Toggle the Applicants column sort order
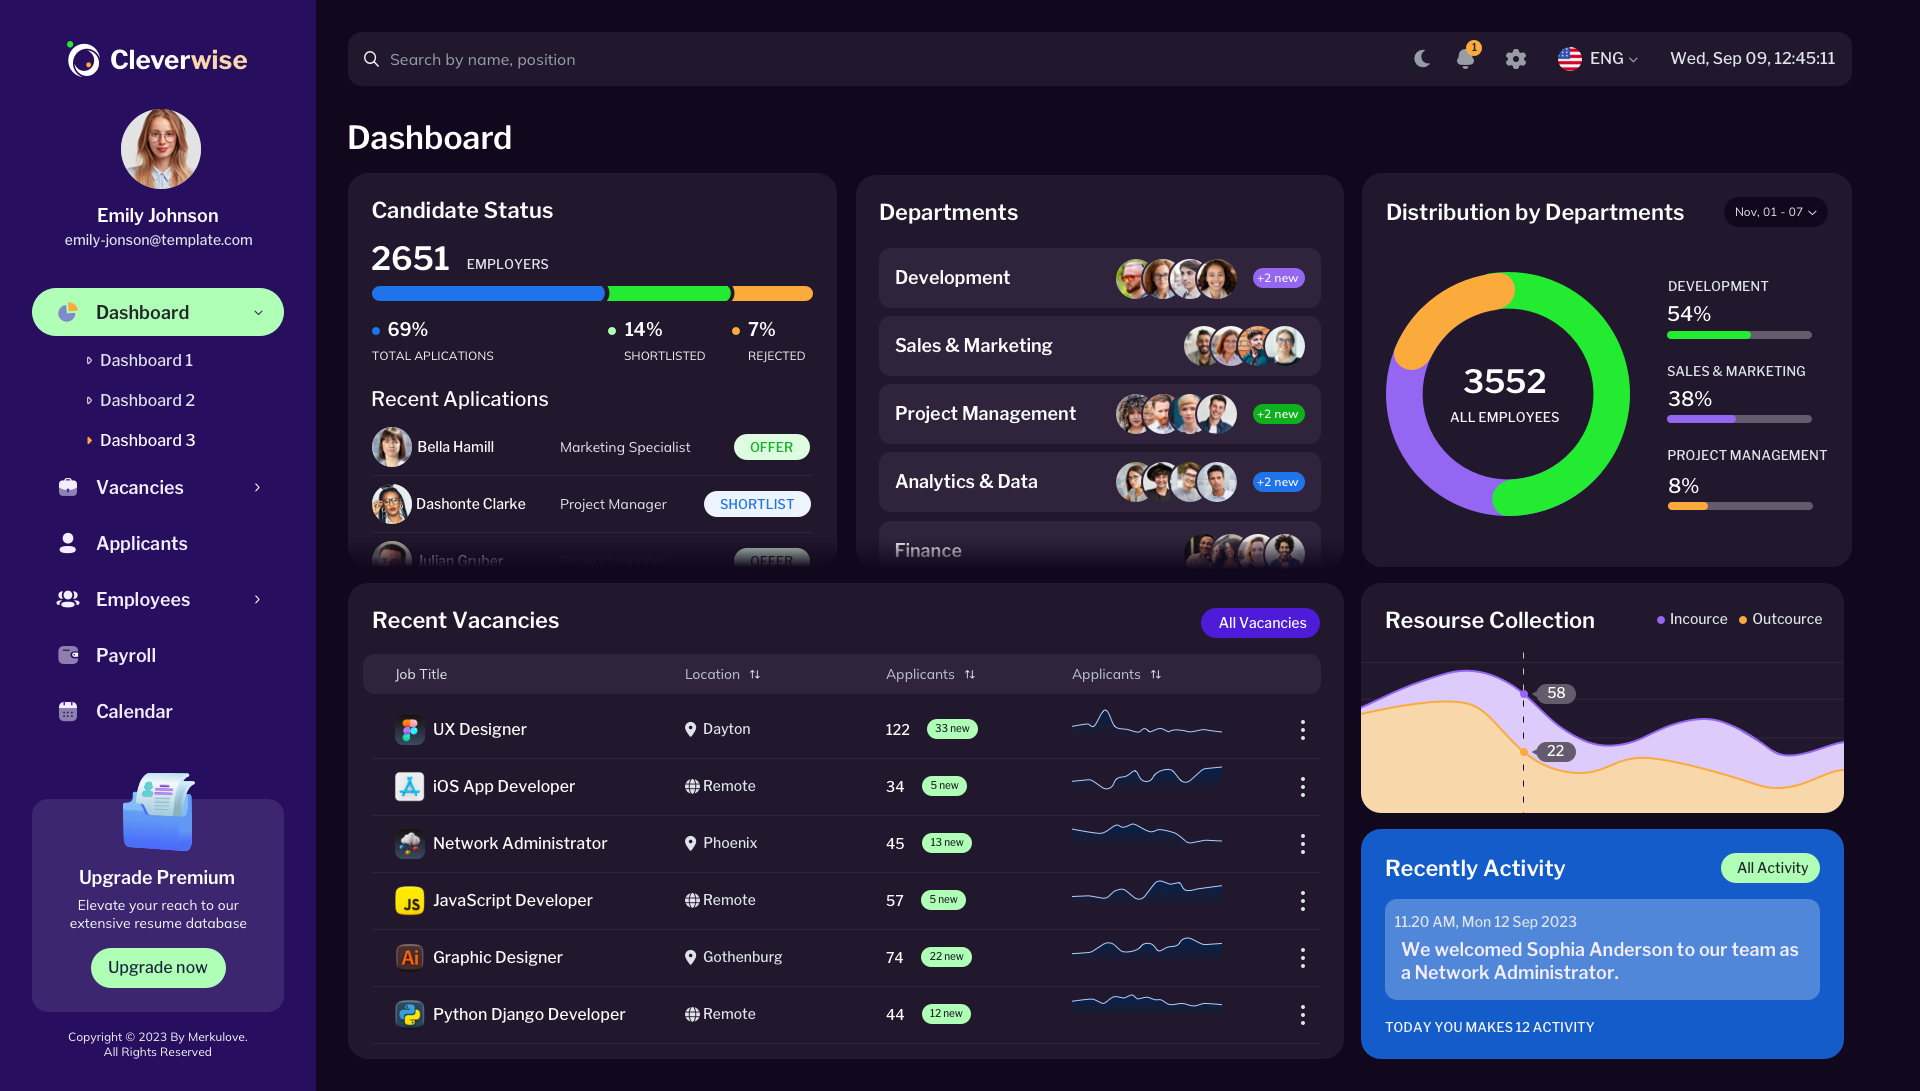The image size is (1920, 1091). (970, 674)
